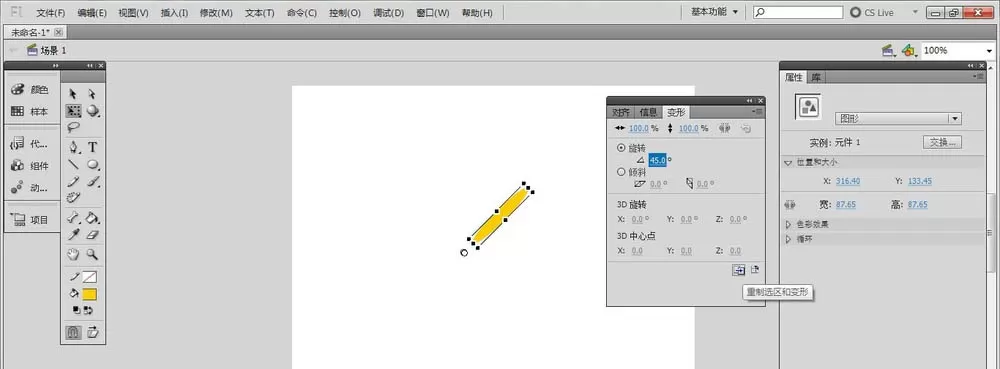Open the 图形 instance type dropdown

coord(898,119)
